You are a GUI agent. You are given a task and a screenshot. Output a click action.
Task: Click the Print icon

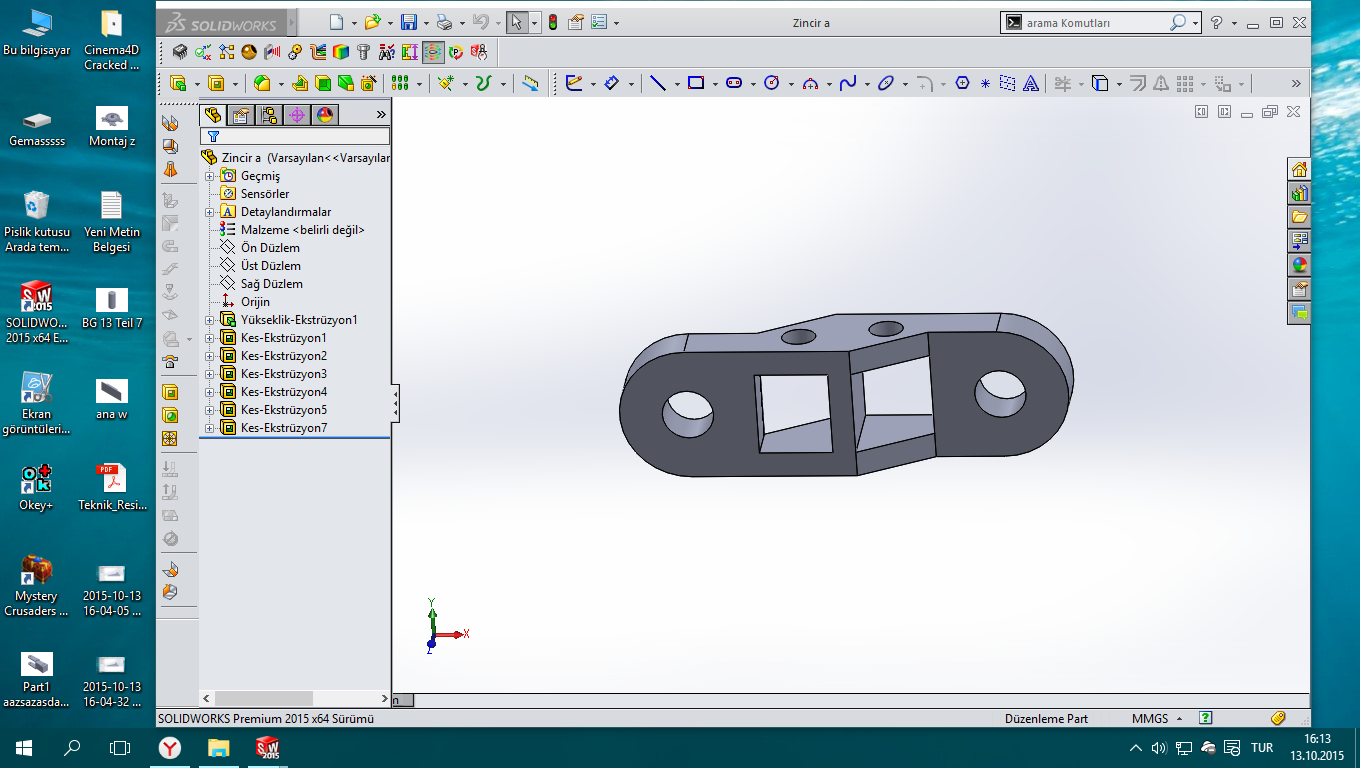pyautogui.click(x=445, y=22)
